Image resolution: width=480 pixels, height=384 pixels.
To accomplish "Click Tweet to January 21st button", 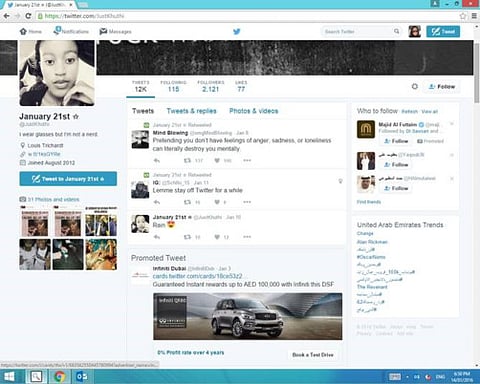I will [68, 179].
